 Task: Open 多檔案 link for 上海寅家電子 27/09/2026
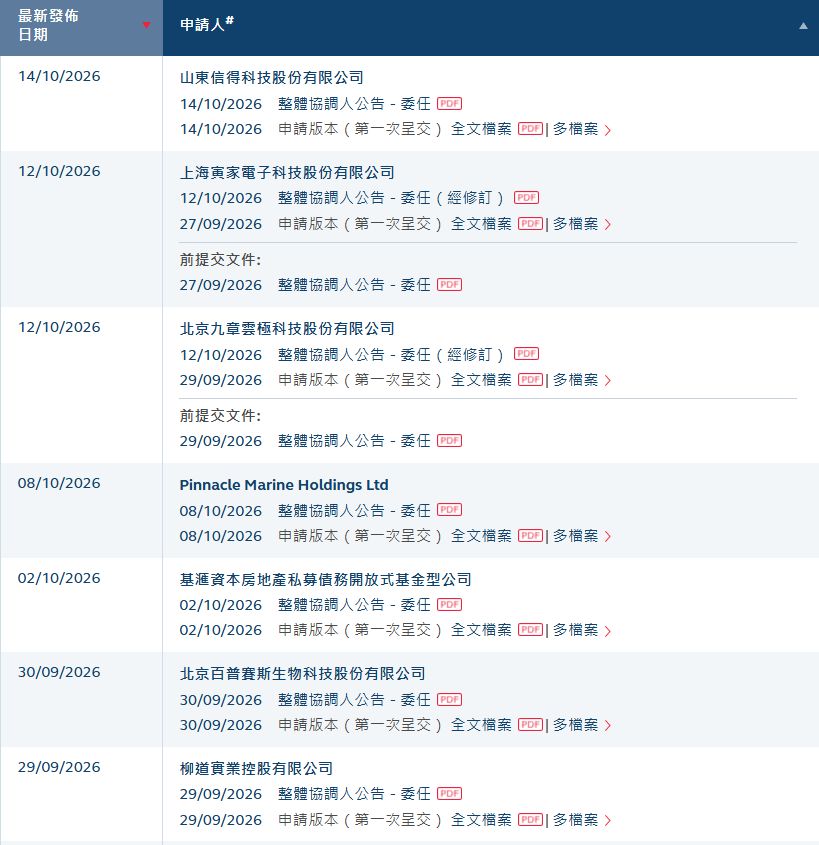tap(575, 224)
